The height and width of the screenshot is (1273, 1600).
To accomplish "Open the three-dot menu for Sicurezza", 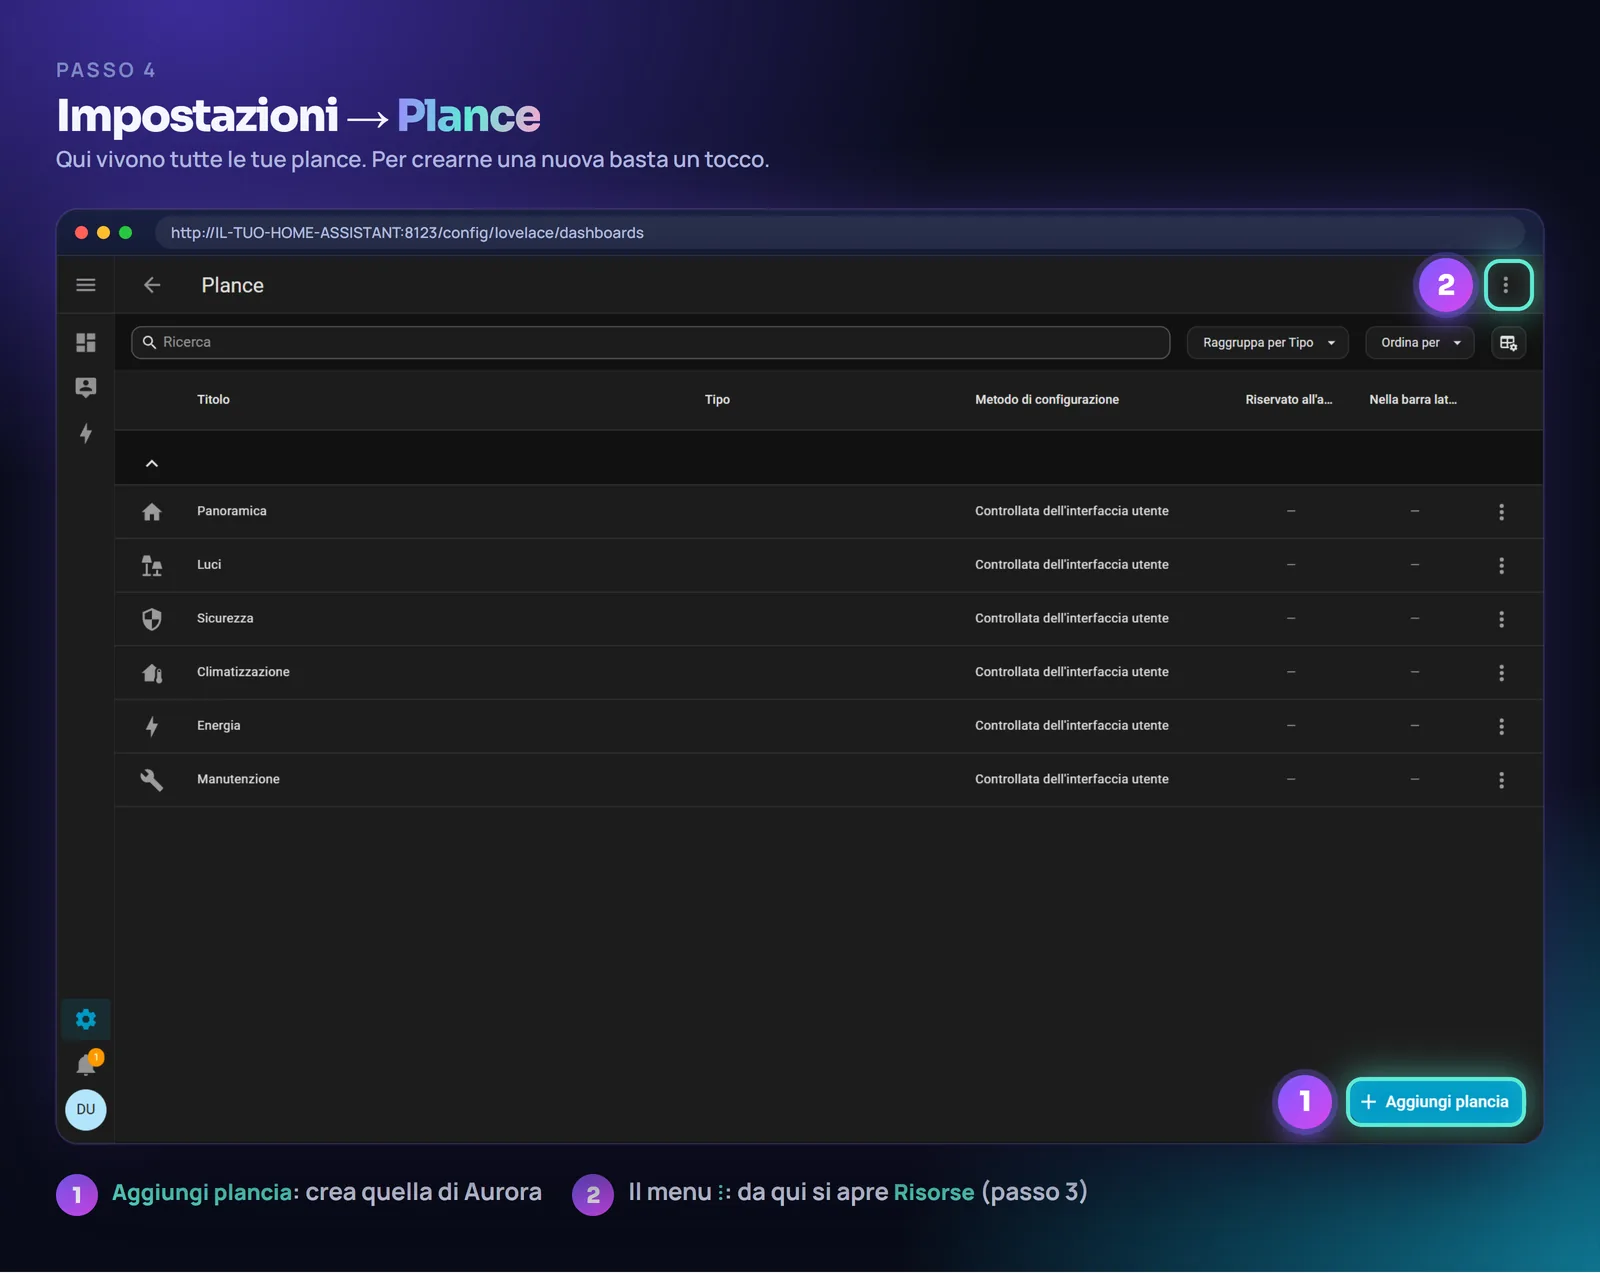I will point(1501,619).
